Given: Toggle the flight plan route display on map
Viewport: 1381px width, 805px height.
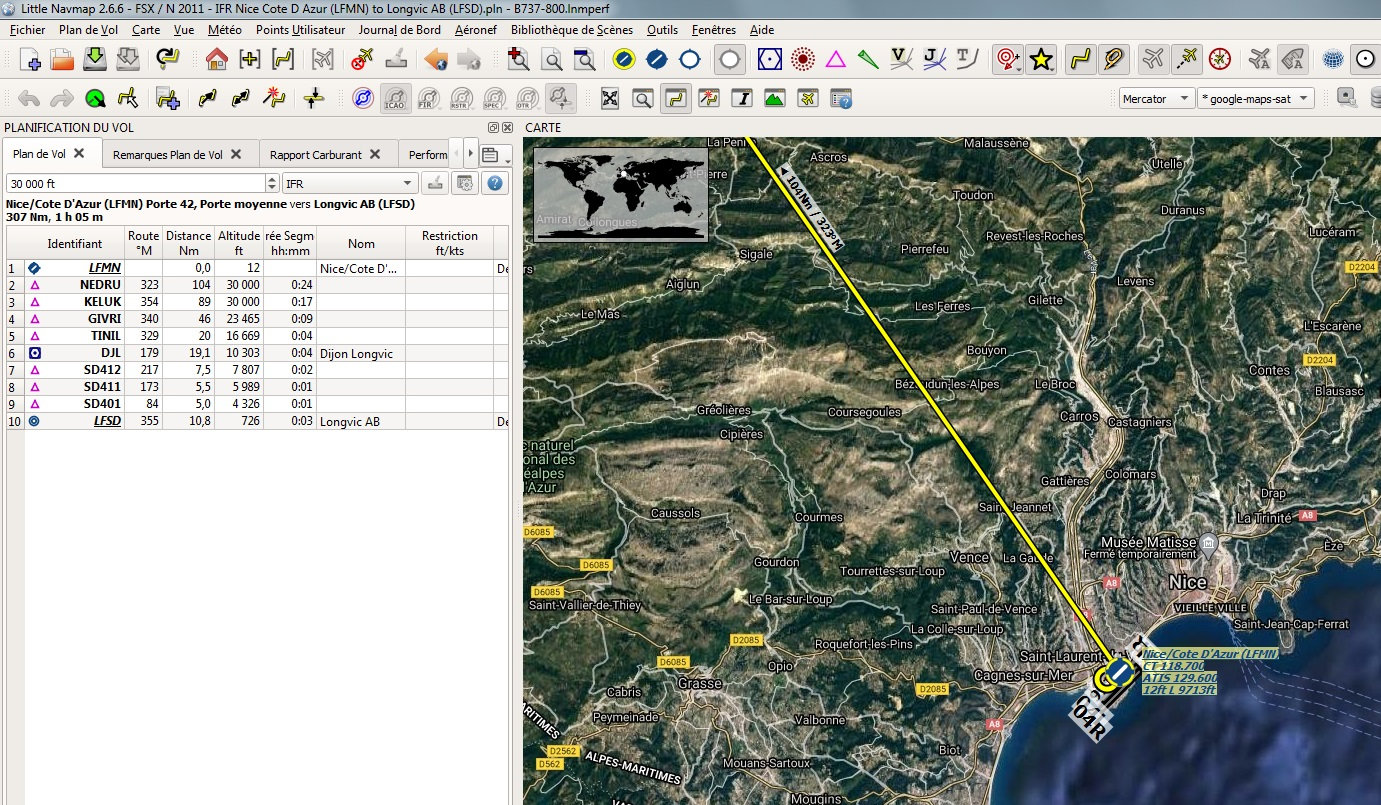Looking at the screenshot, I should coord(1079,60).
